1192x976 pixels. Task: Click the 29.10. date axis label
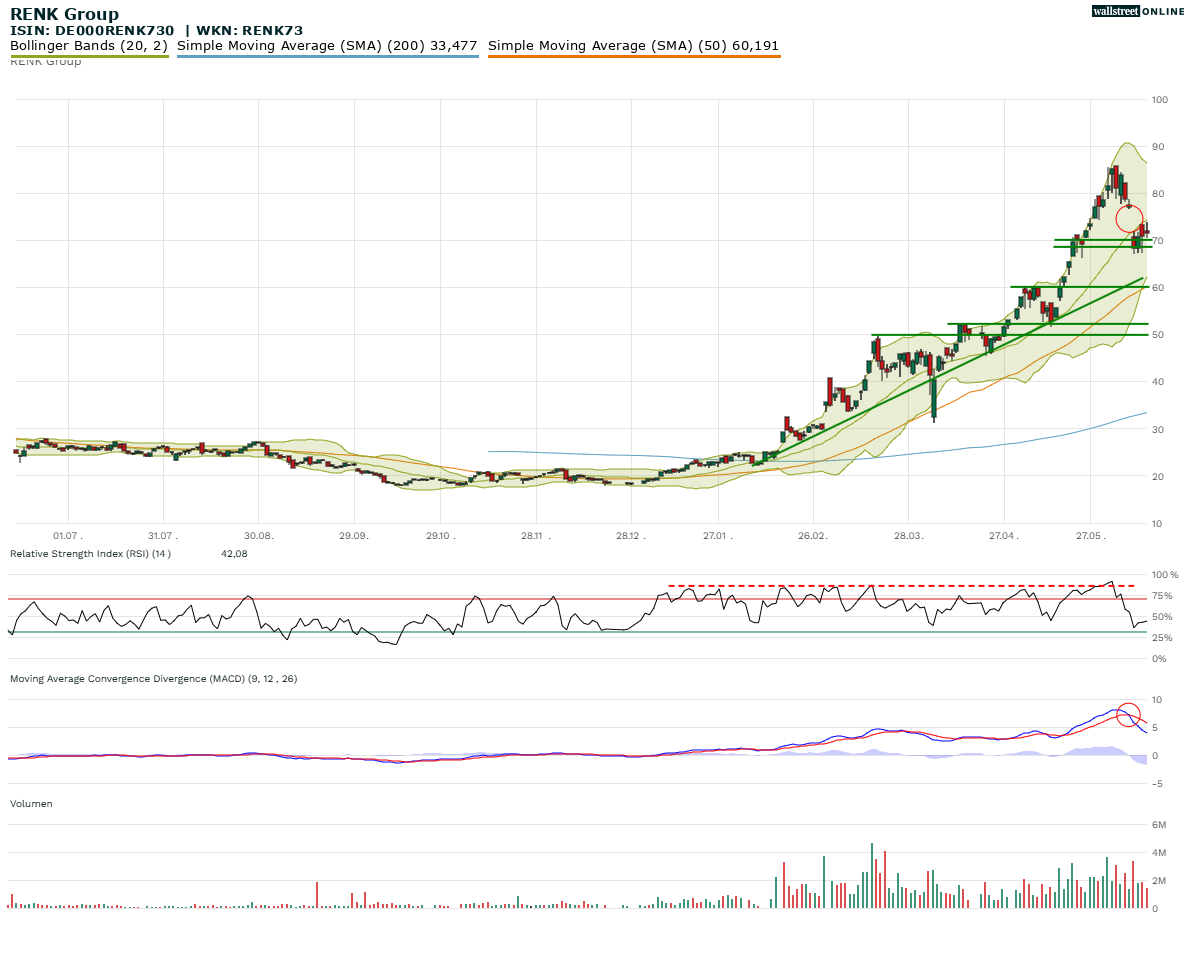click(x=441, y=536)
